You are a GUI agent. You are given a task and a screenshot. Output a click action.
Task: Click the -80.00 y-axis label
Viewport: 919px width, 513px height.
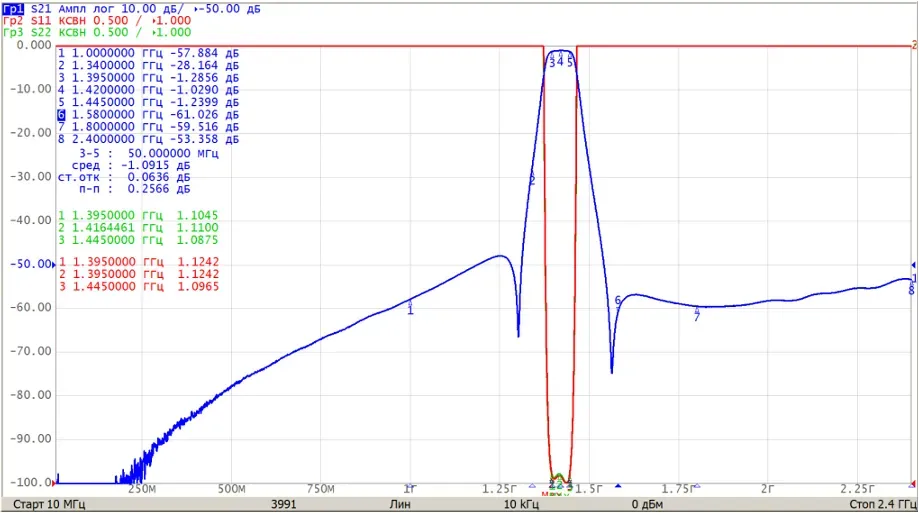tap(31, 395)
